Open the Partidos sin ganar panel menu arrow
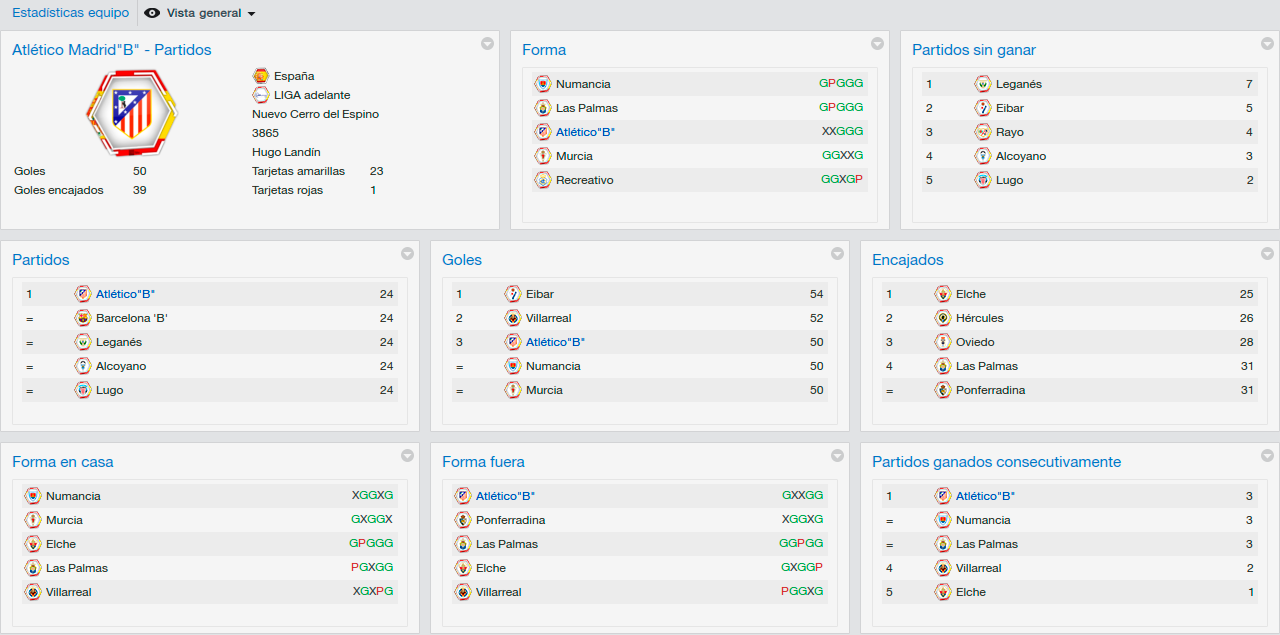This screenshot has height=635, width=1280. click(1267, 44)
